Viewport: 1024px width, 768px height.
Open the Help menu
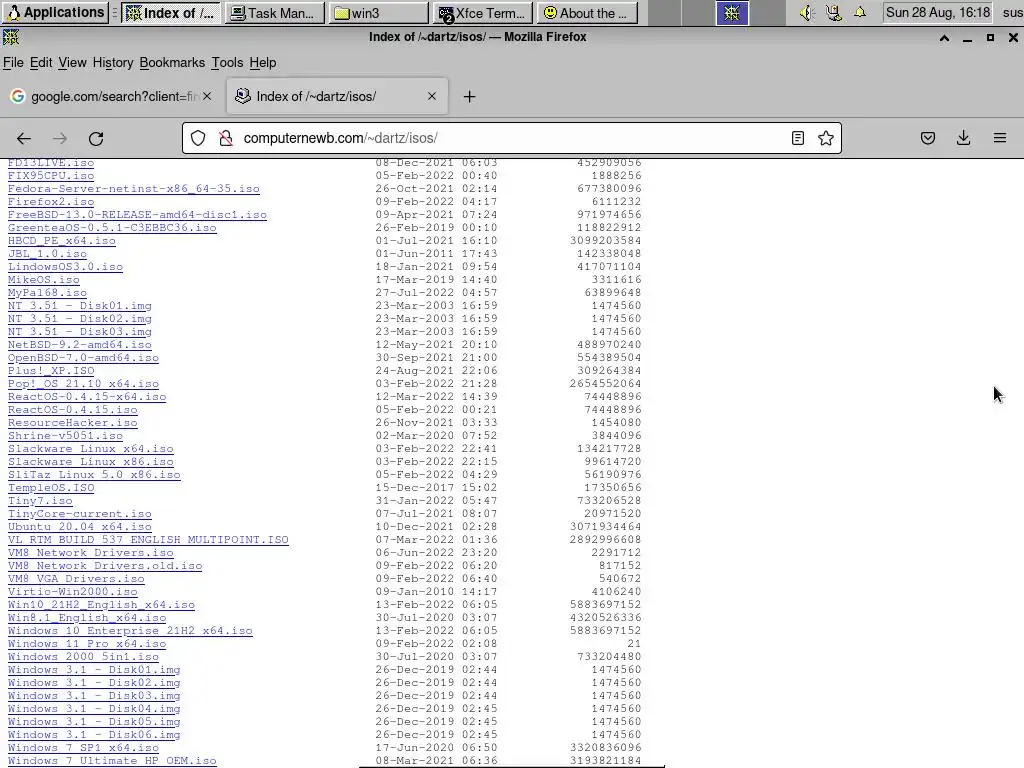pyautogui.click(x=263, y=63)
